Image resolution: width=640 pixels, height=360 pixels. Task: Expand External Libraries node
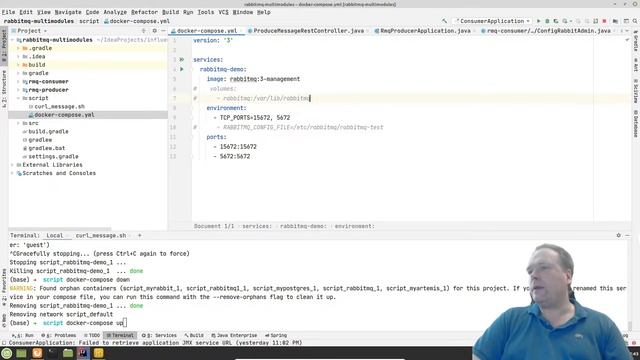click(12, 165)
